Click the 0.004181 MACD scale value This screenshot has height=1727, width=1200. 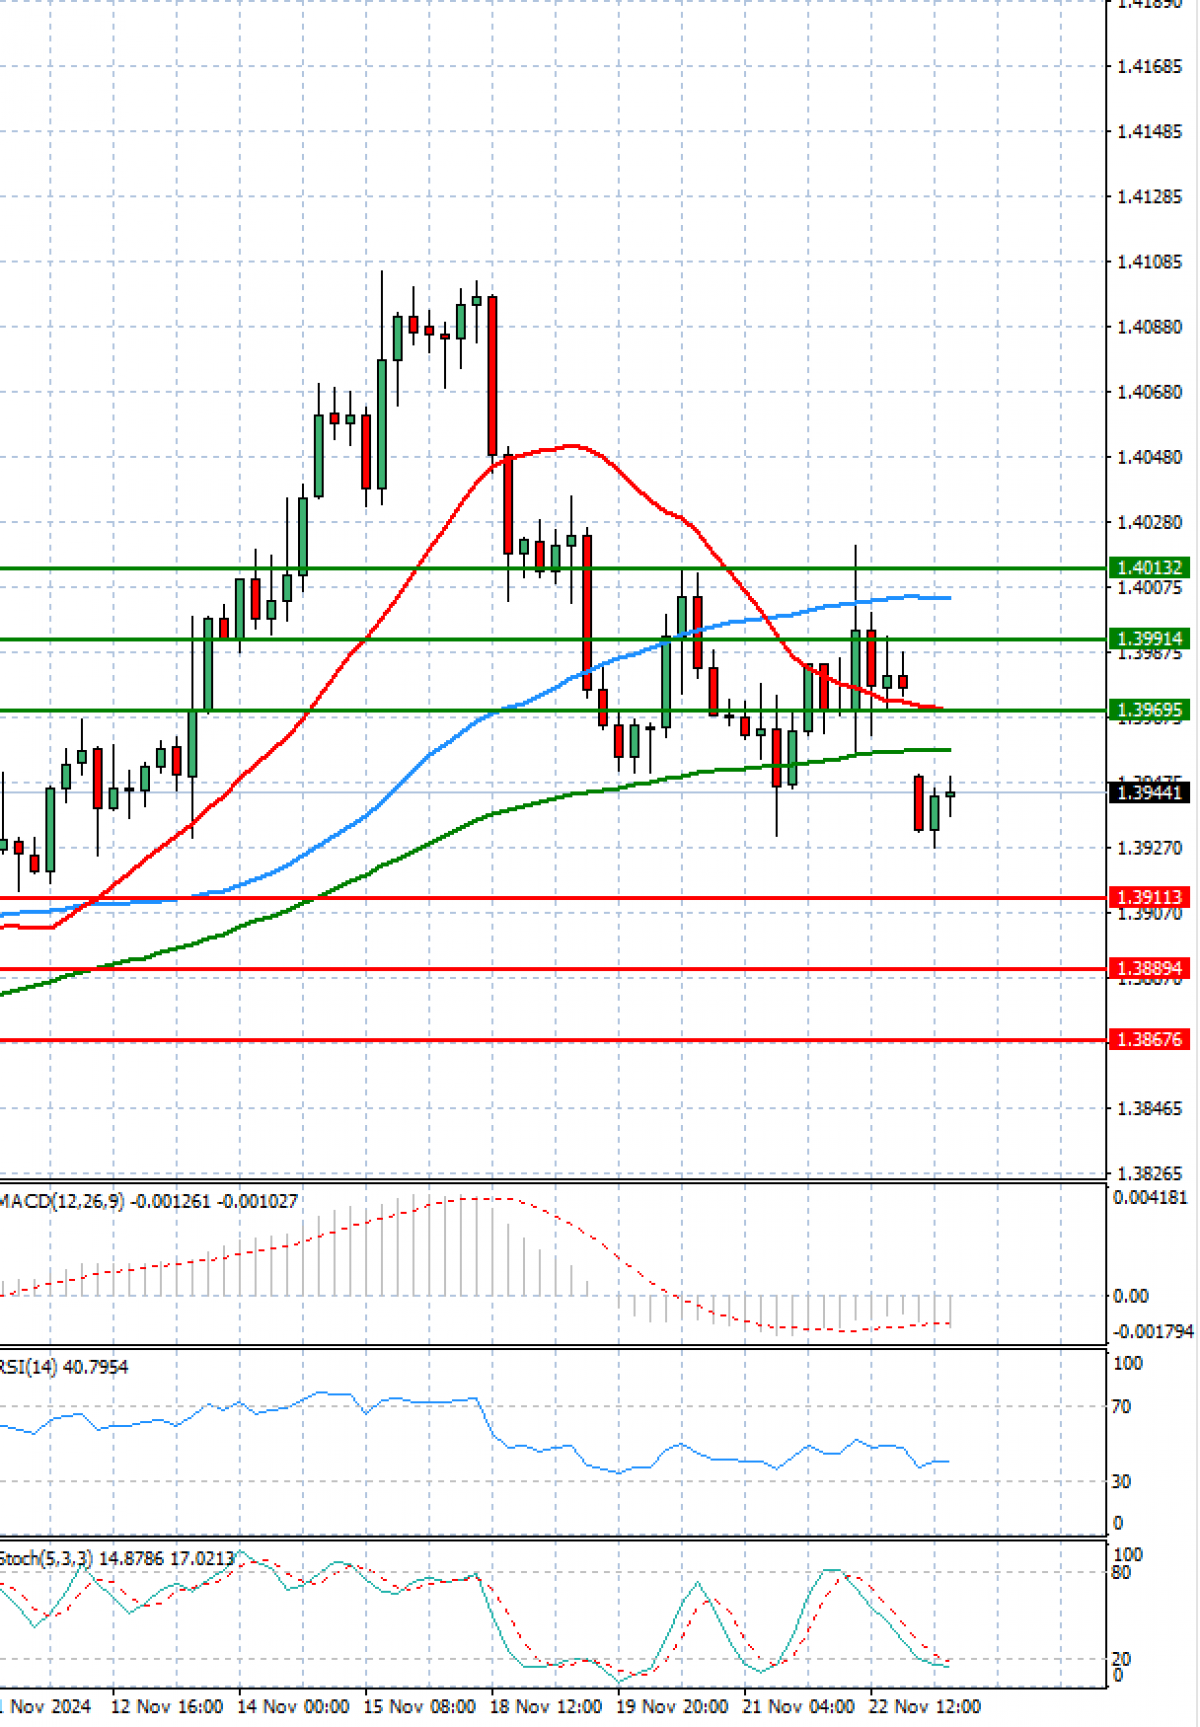[1150, 1198]
